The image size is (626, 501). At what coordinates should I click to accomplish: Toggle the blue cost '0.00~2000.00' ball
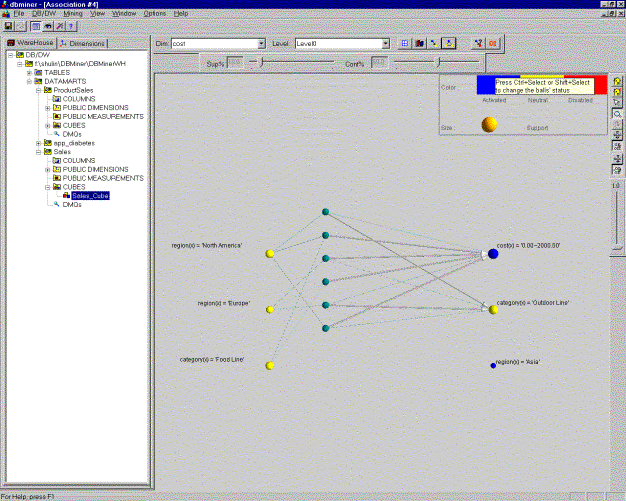pyautogui.click(x=493, y=254)
